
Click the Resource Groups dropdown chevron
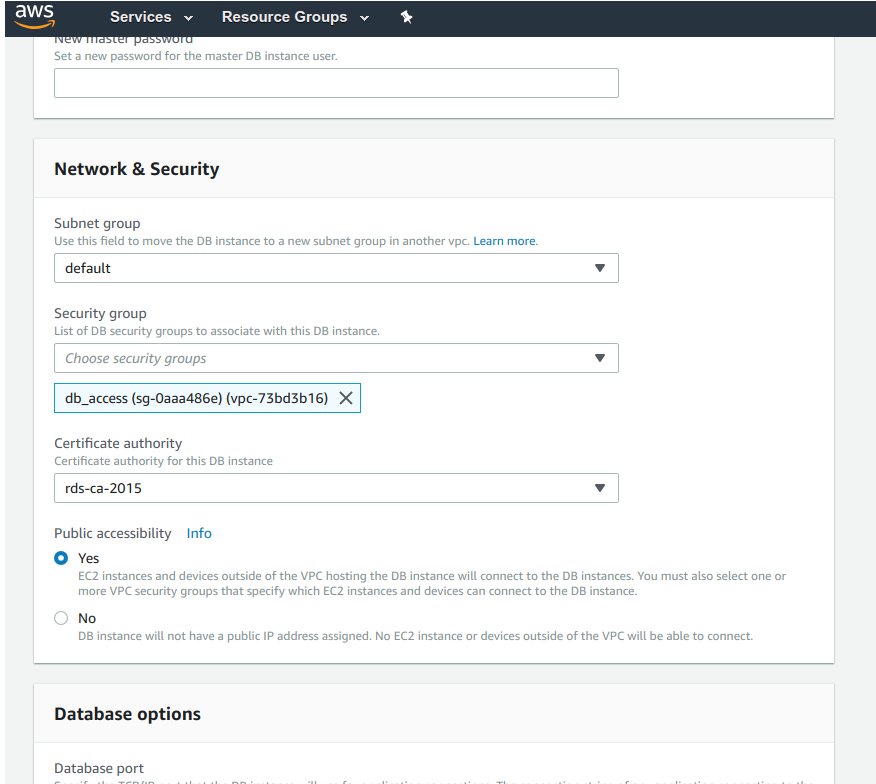click(364, 18)
